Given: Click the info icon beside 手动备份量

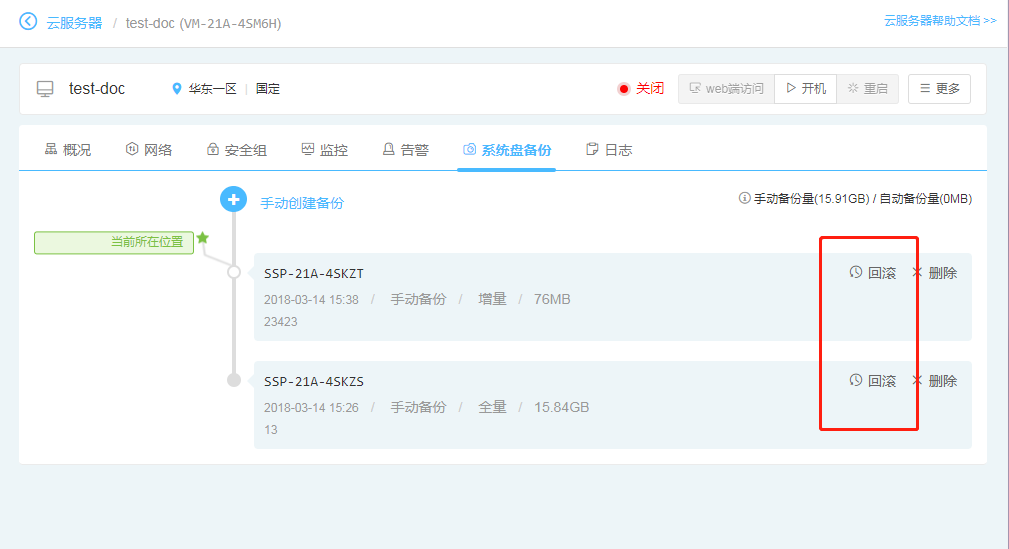Looking at the screenshot, I should coord(745,198).
